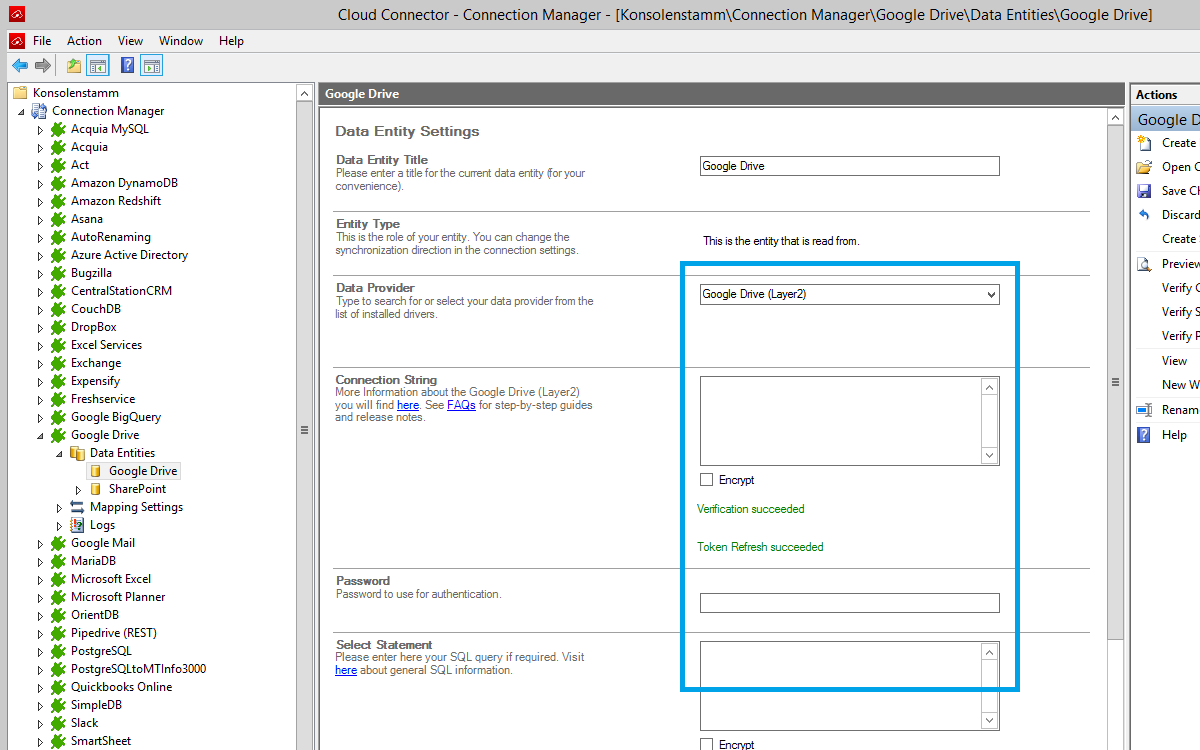Viewport: 1200px width, 750px height.
Task: Click the FAQs link
Action: coord(461,405)
